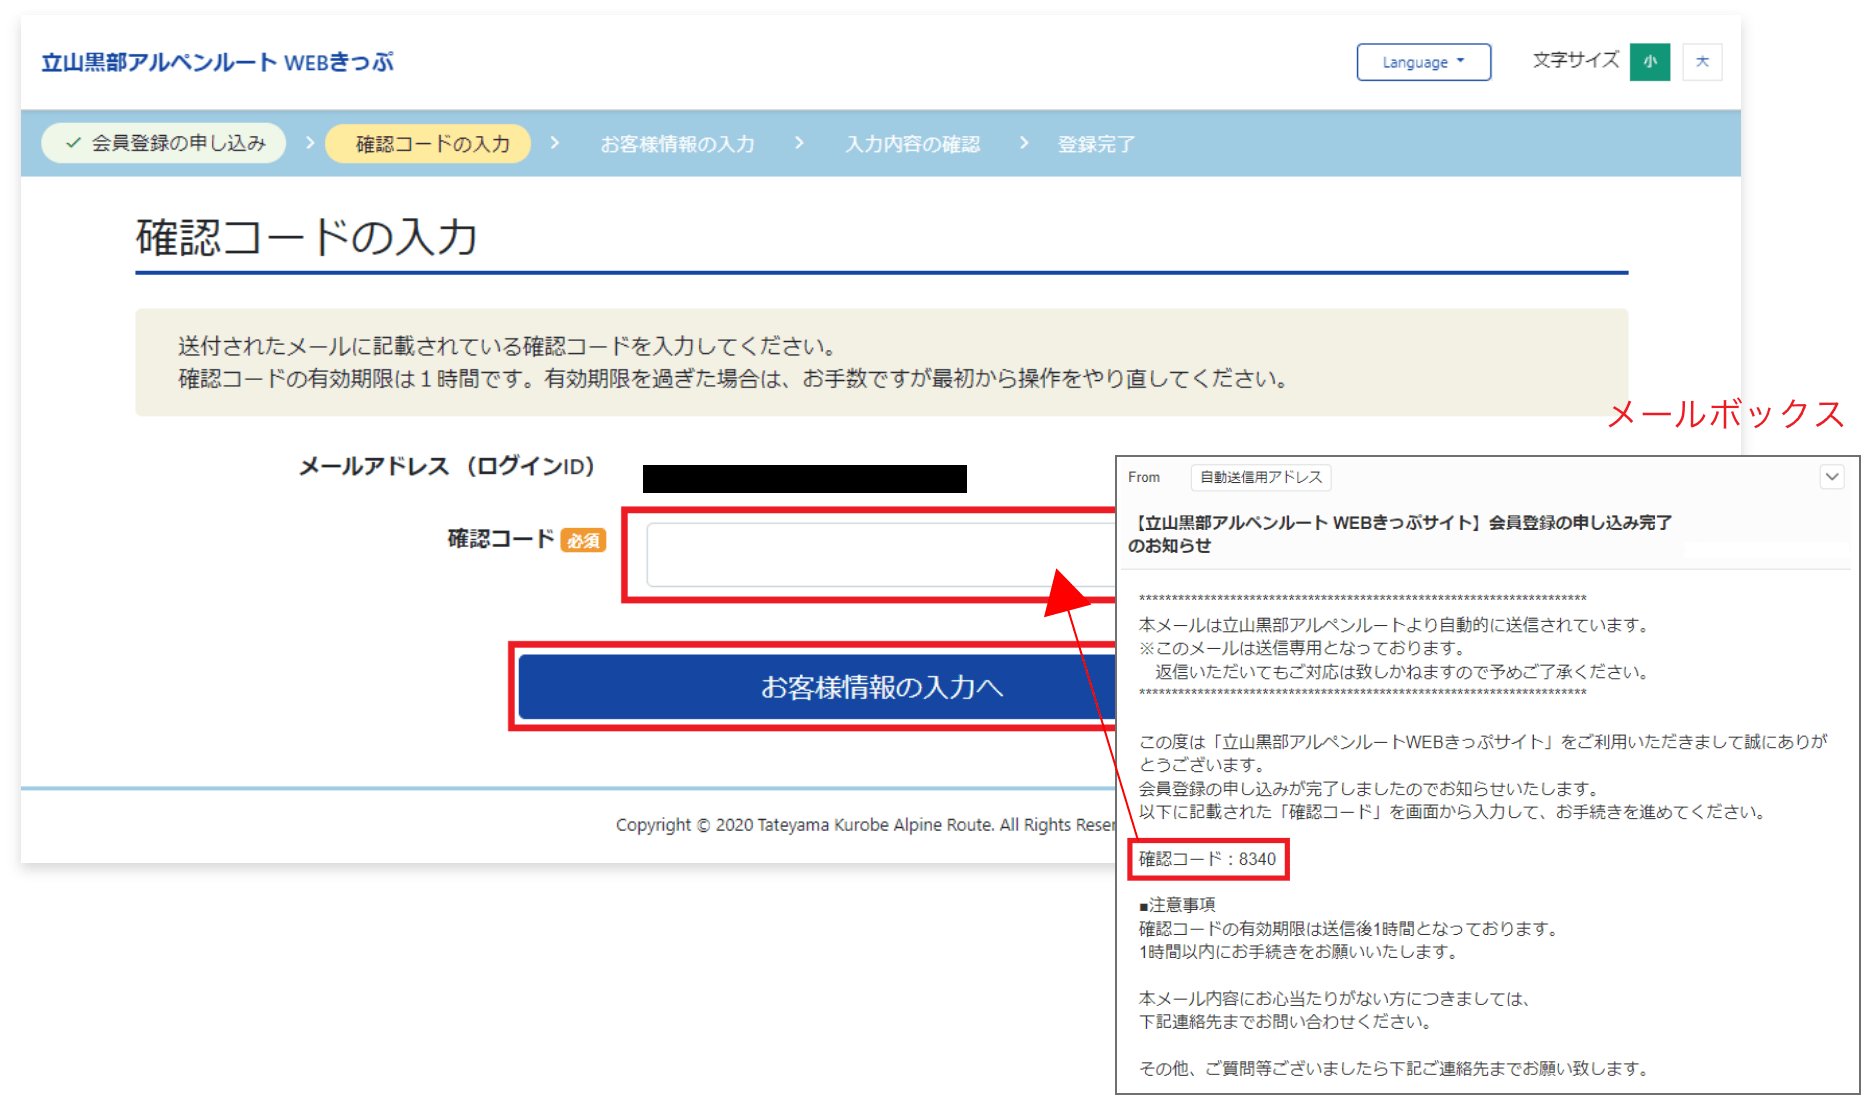Image resolution: width=1861 pixels, height=1095 pixels.
Task: Click the 文字サイズ label
Action: pyautogui.click(x=1576, y=60)
